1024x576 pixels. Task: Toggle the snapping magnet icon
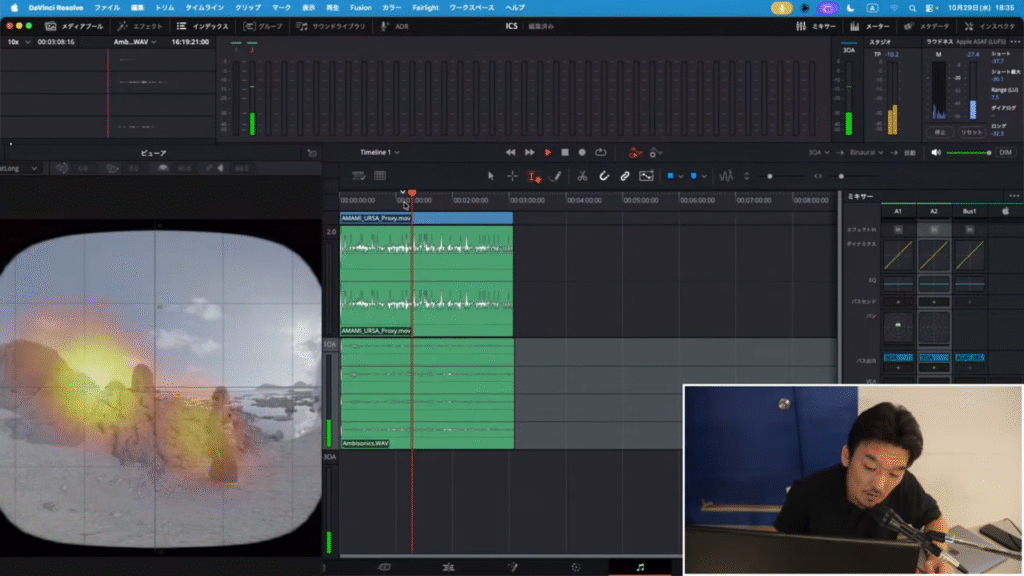coord(603,176)
